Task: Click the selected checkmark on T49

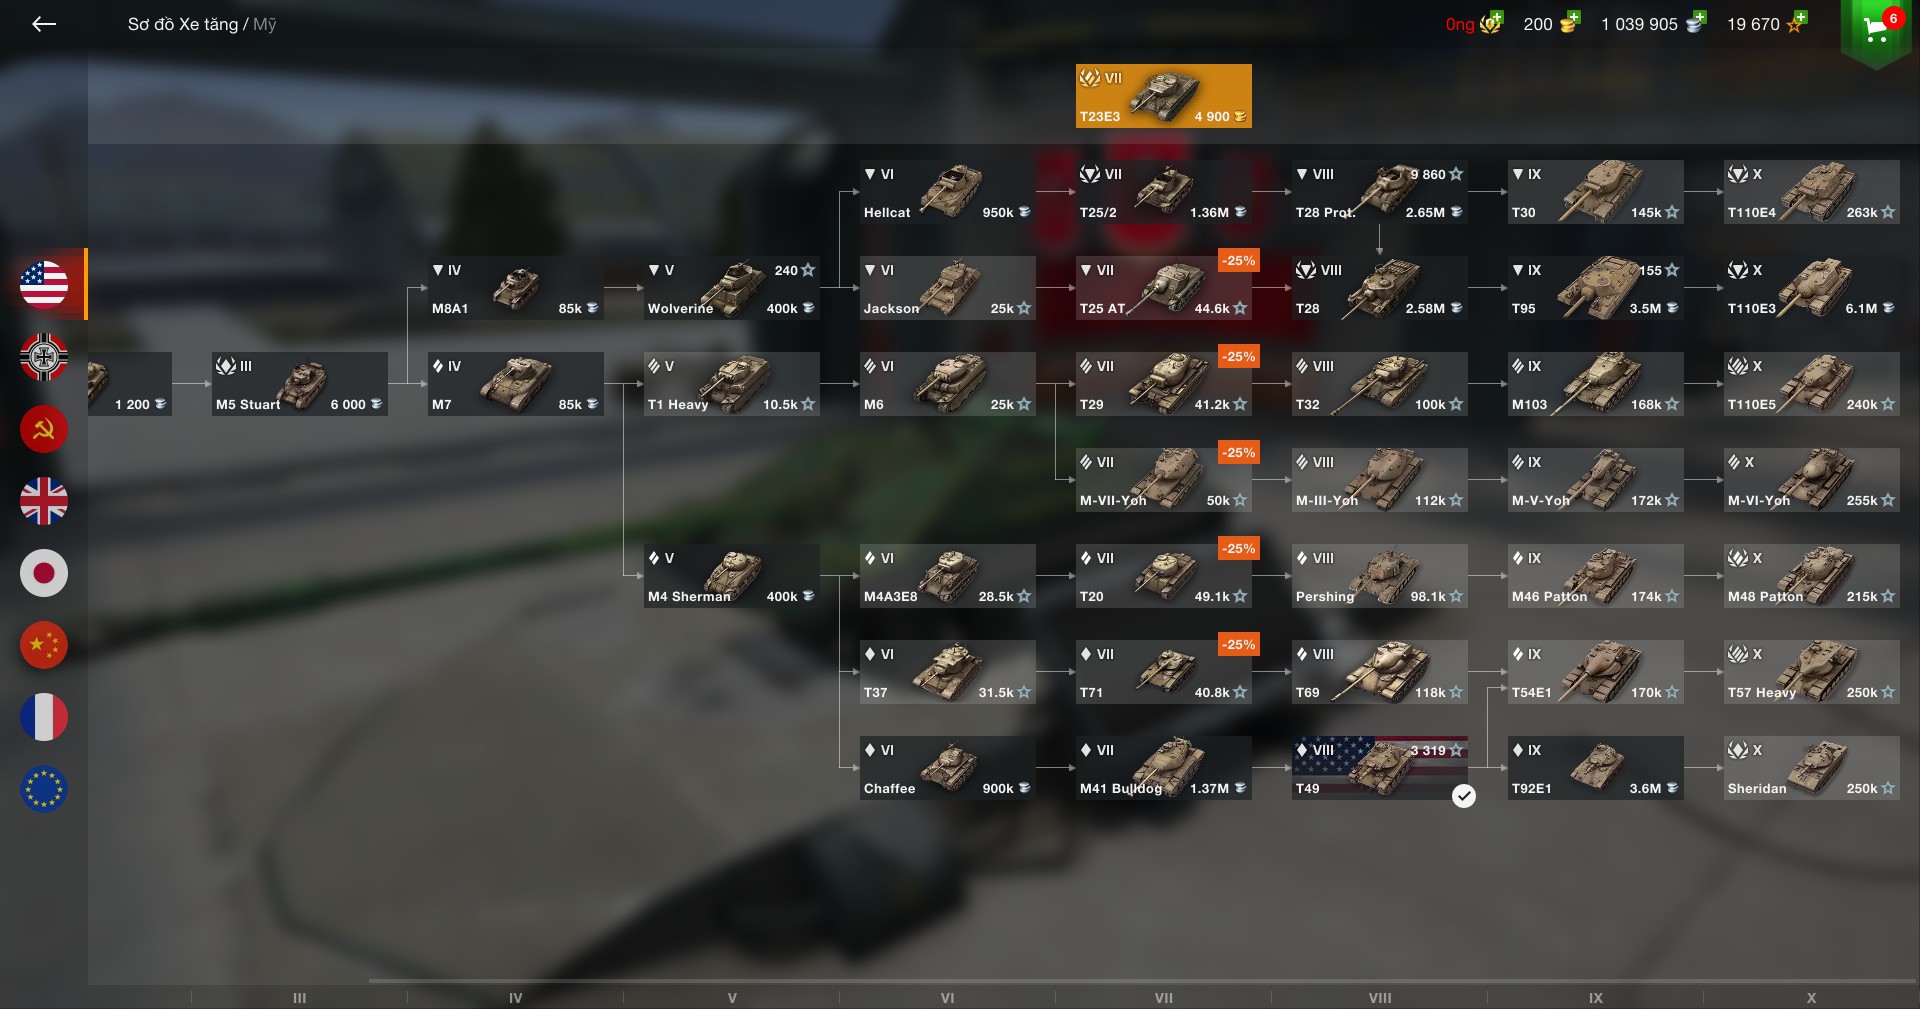Action: click(x=1464, y=796)
